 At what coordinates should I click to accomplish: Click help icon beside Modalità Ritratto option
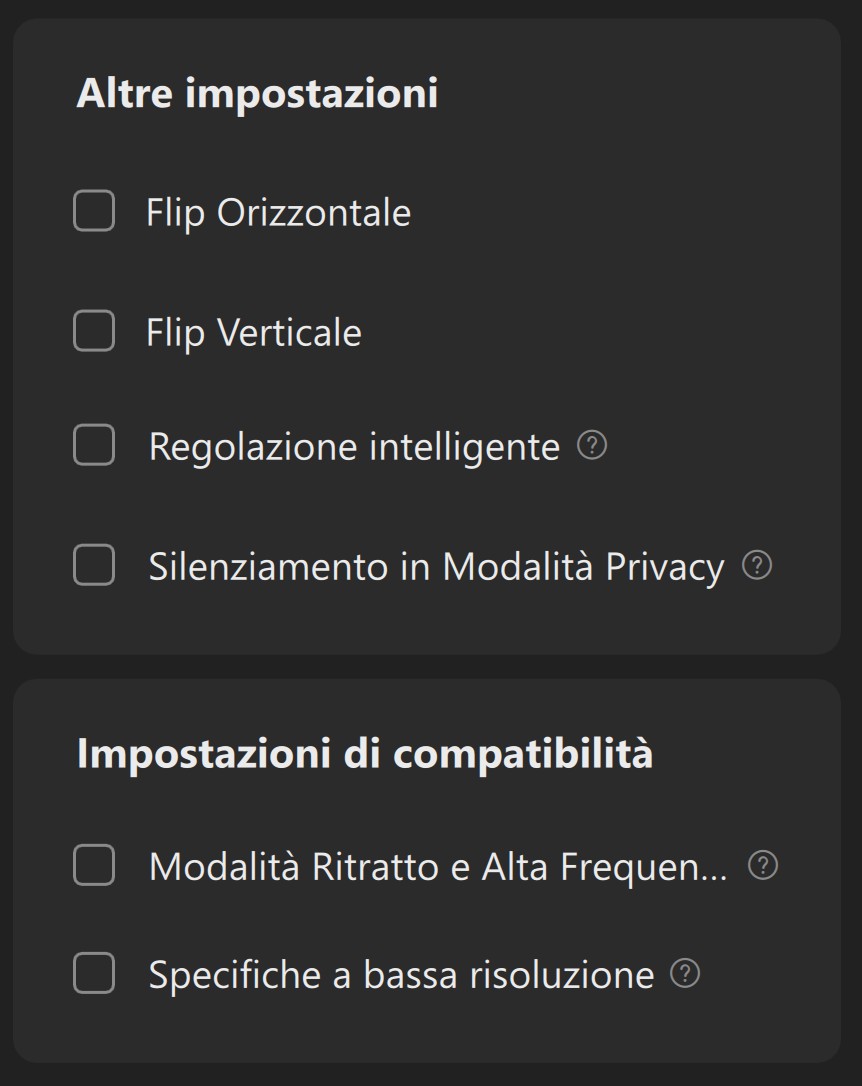tap(763, 865)
